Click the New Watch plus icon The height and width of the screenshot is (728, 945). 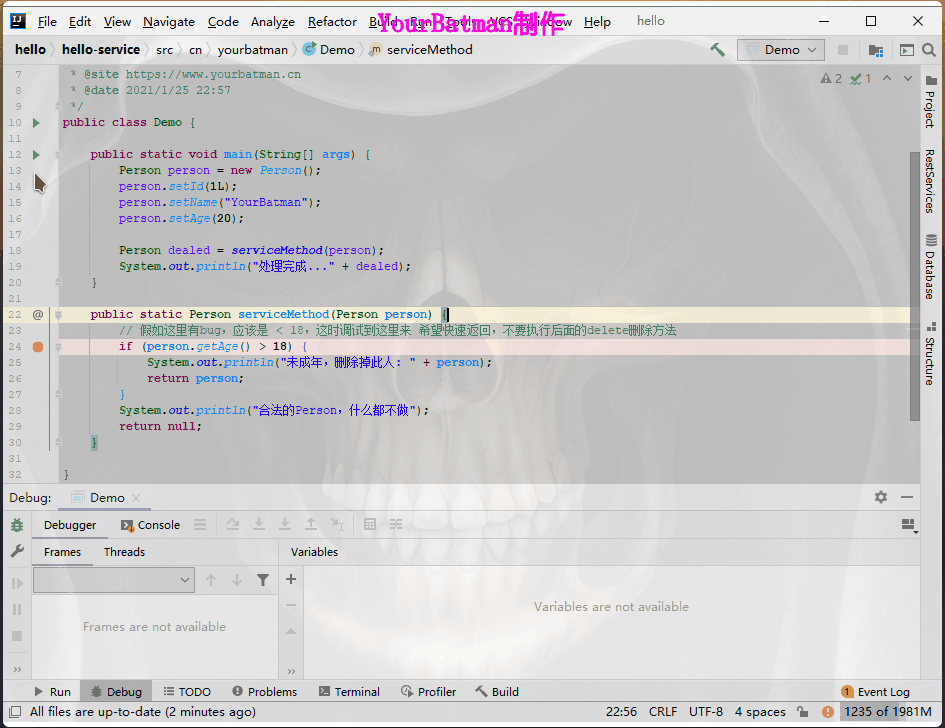[x=291, y=579]
